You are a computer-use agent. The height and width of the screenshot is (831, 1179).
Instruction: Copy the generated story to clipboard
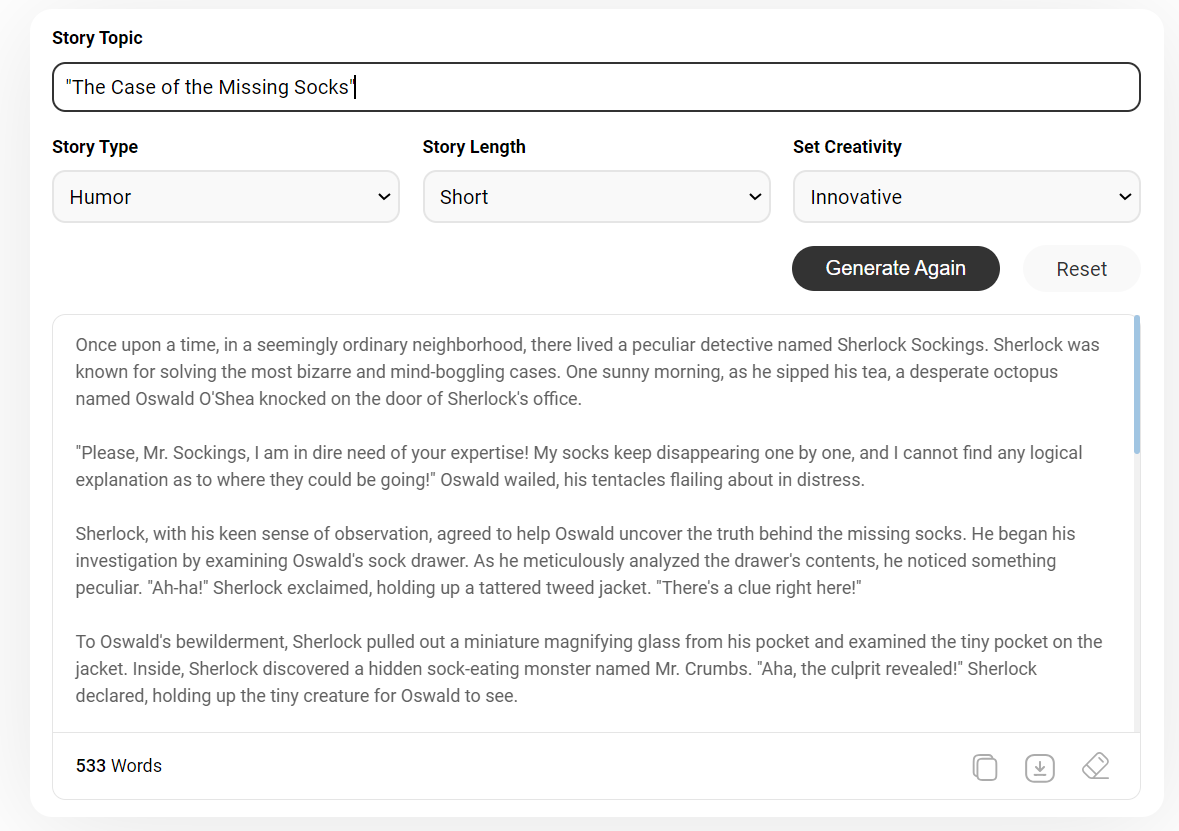click(x=984, y=767)
